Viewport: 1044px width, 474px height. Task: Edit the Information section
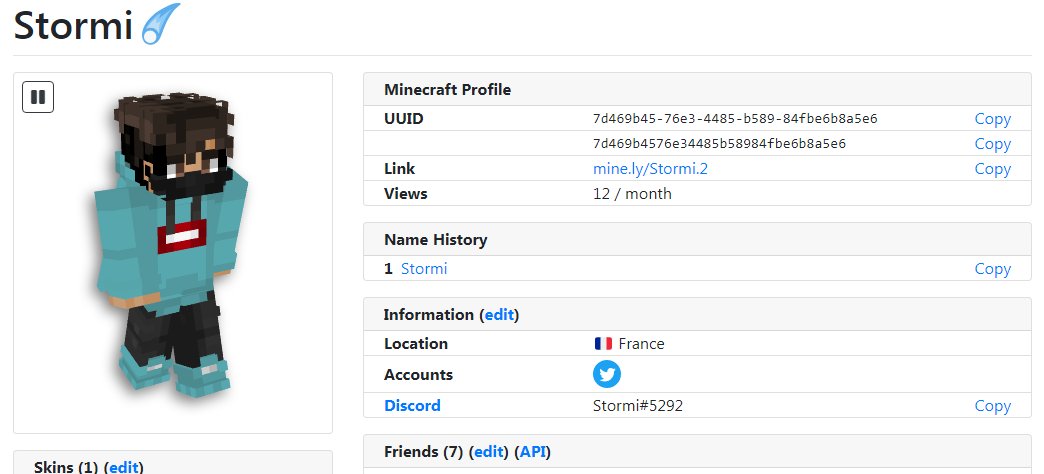tap(499, 314)
